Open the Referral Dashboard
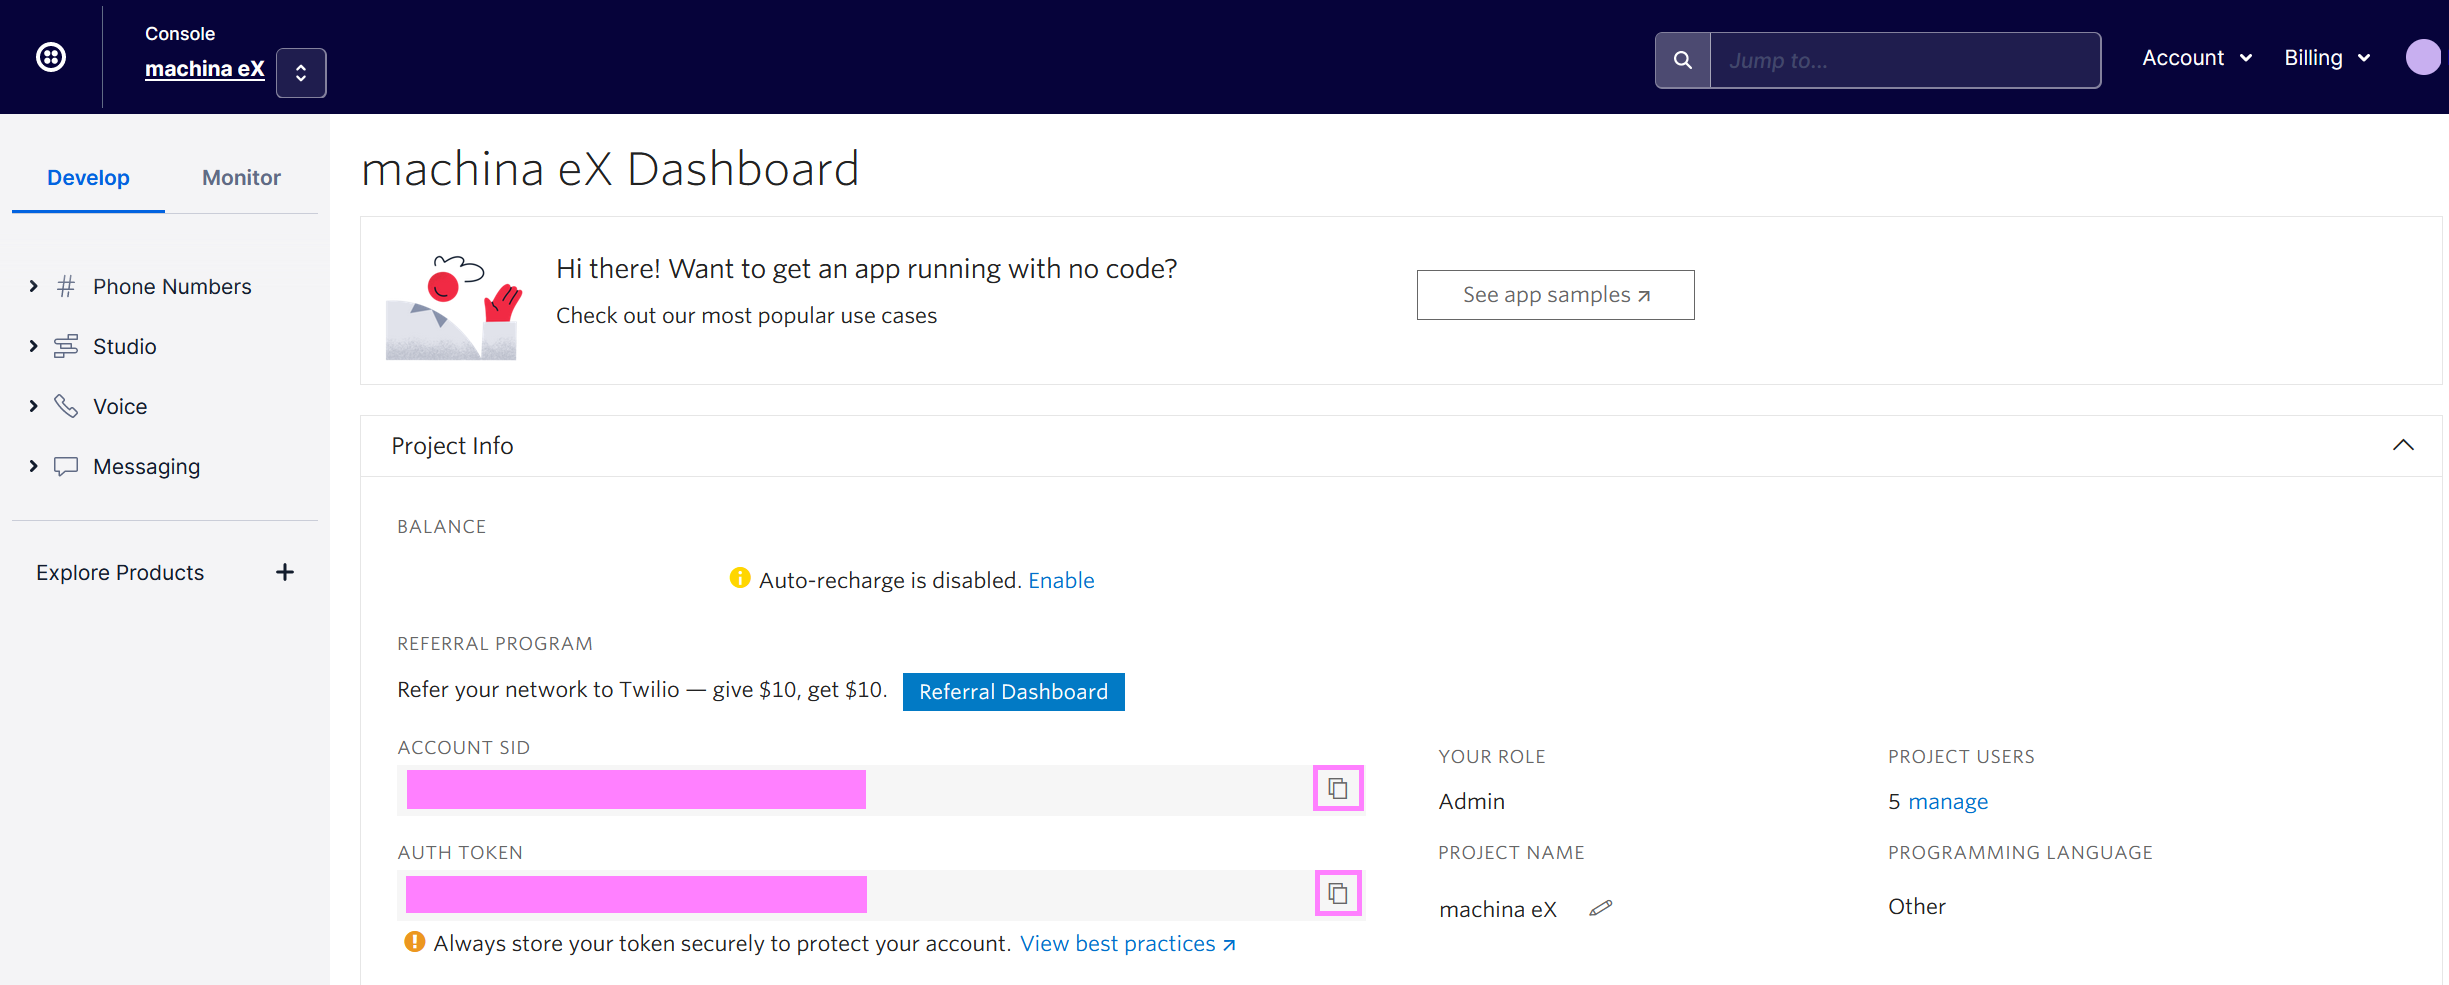Image resolution: width=2449 pixels, height=985 pixels. coord(1013,692)
